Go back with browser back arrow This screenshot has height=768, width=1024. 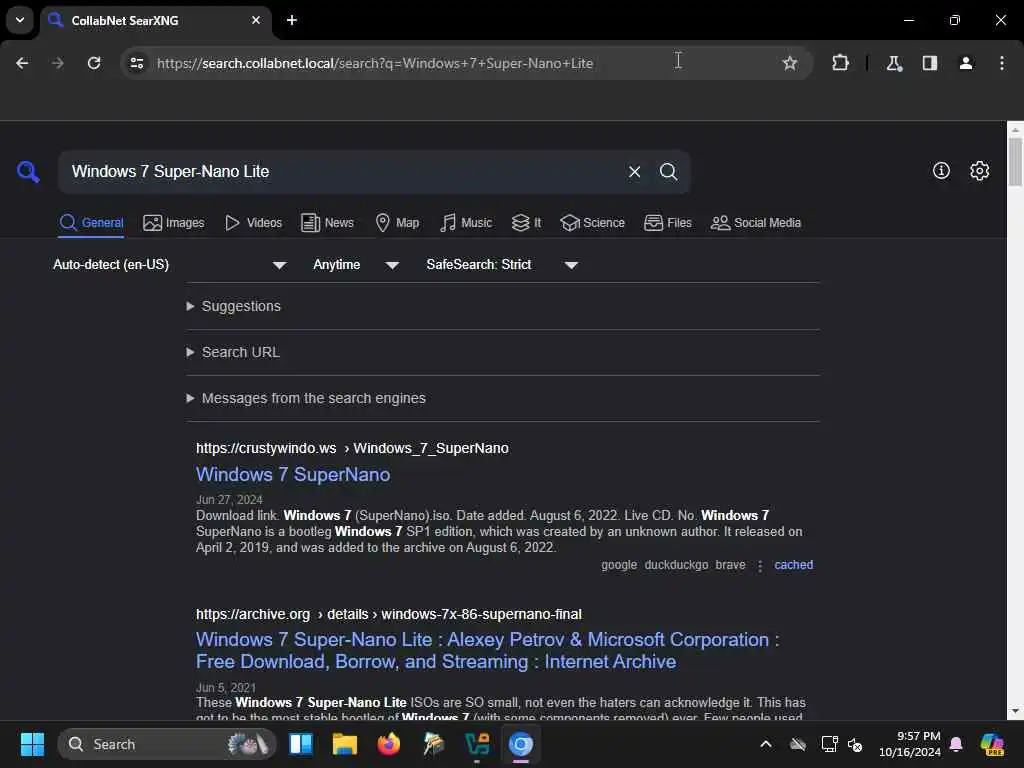coord(22,63)
